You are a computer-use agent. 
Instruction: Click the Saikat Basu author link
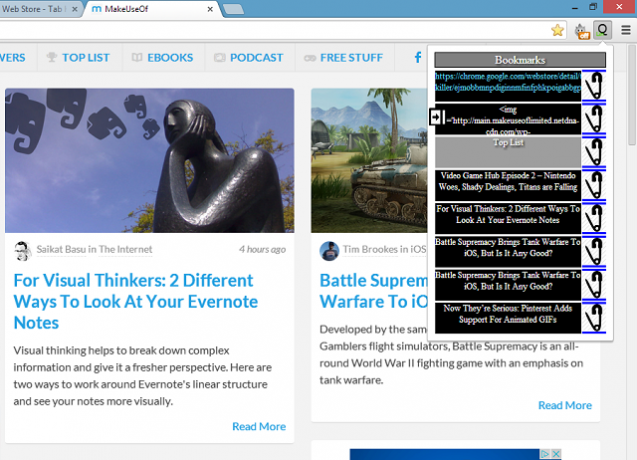pyautogui.click(x=61, y=249)
